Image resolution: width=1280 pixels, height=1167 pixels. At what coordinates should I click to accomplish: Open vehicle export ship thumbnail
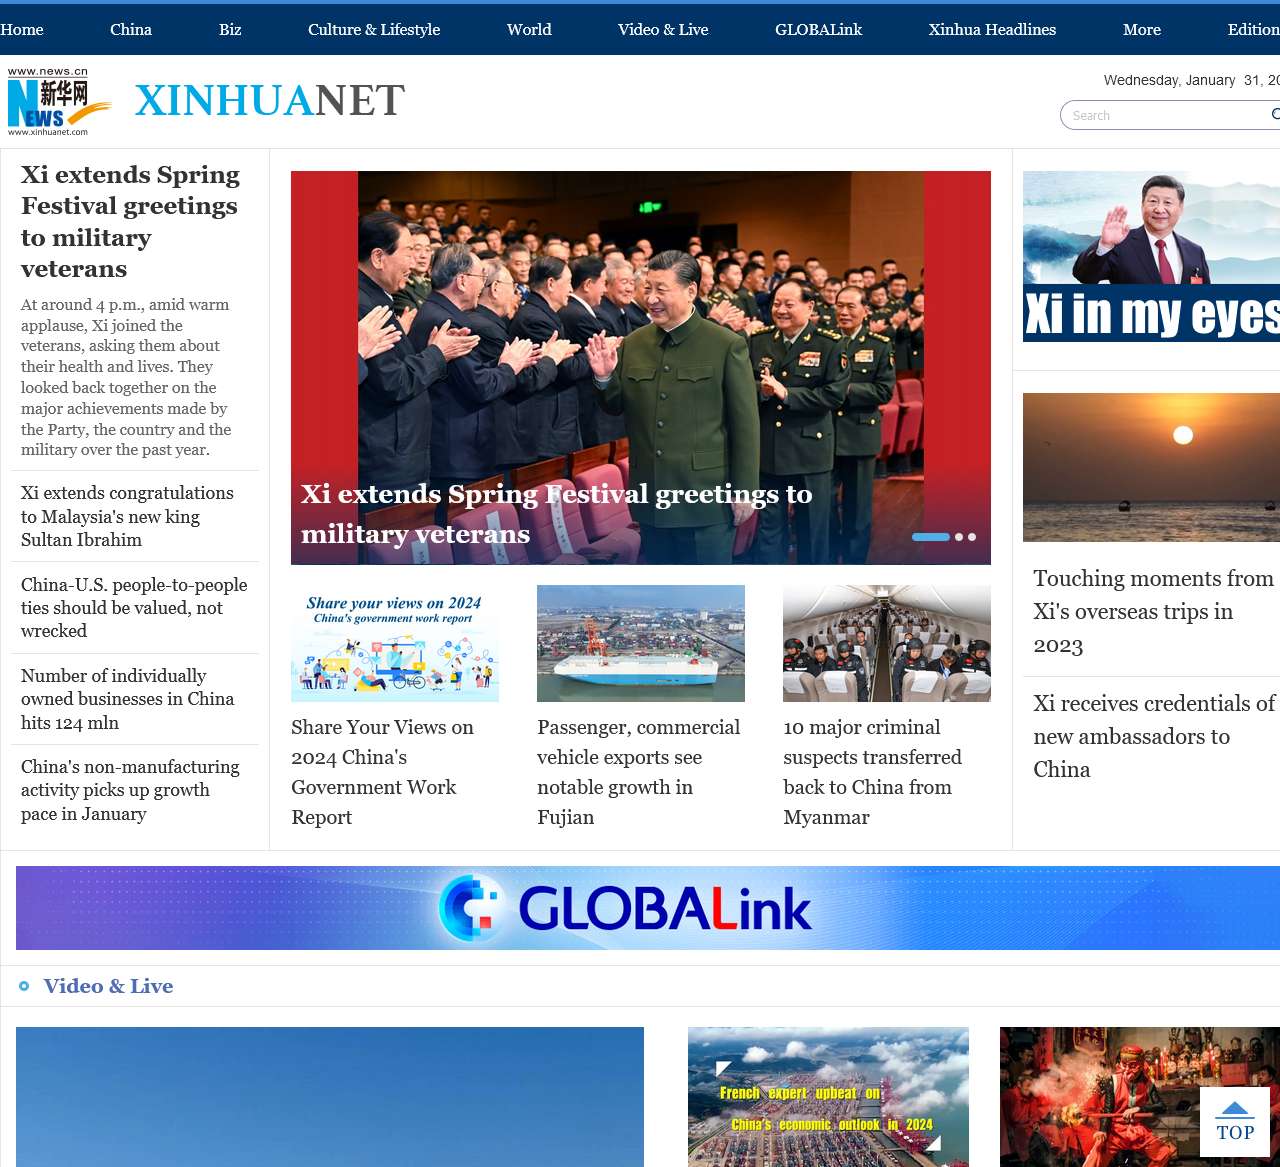point(641,643)
